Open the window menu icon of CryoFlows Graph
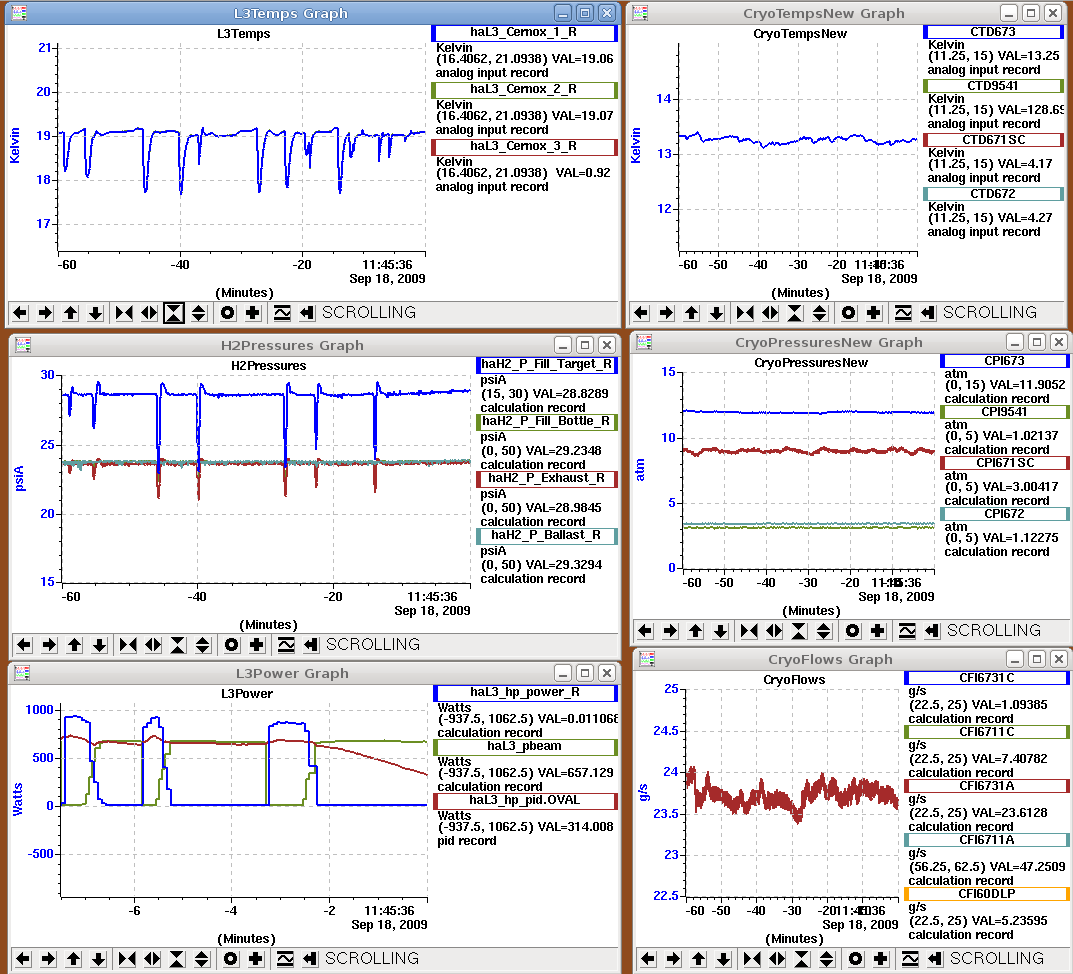Viewport: 1073px width, 974px height. pyautogui.click(x=647, y=658)
